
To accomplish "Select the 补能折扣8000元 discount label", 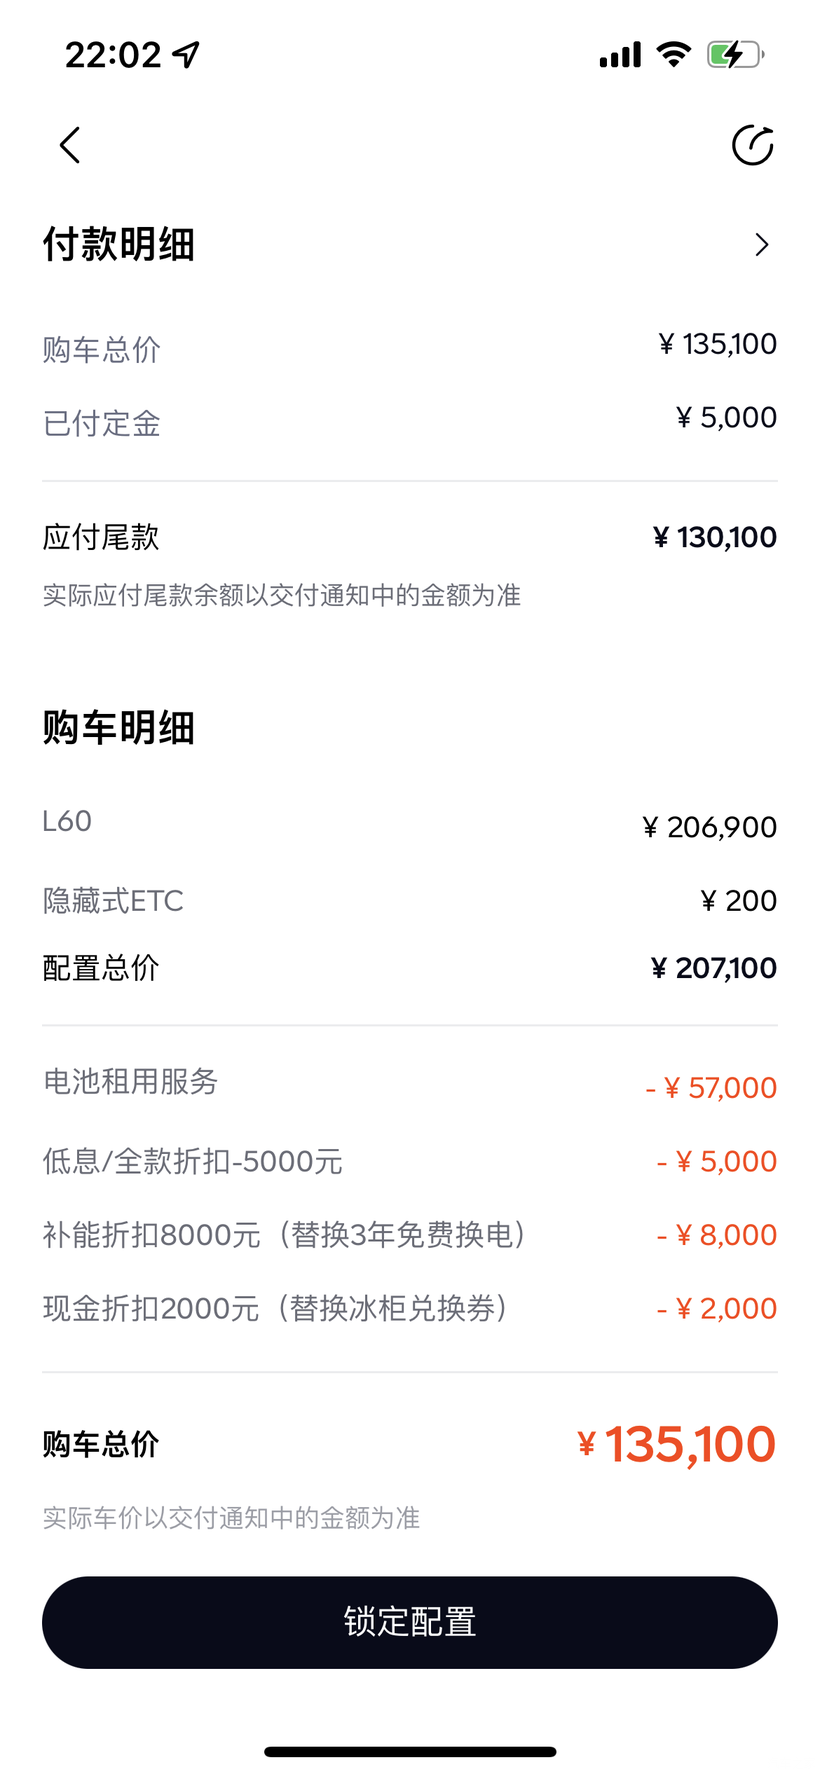I will coord(284,1236).
